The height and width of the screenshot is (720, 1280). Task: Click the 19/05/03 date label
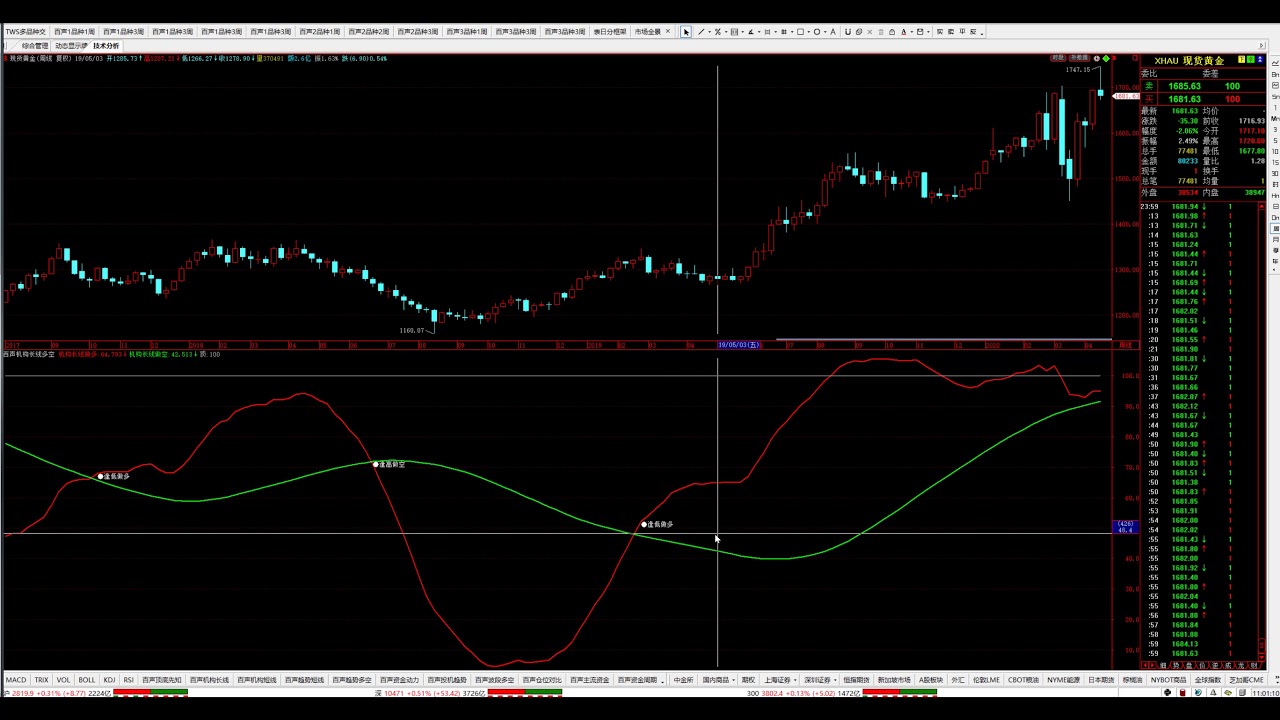pos(739,345)
